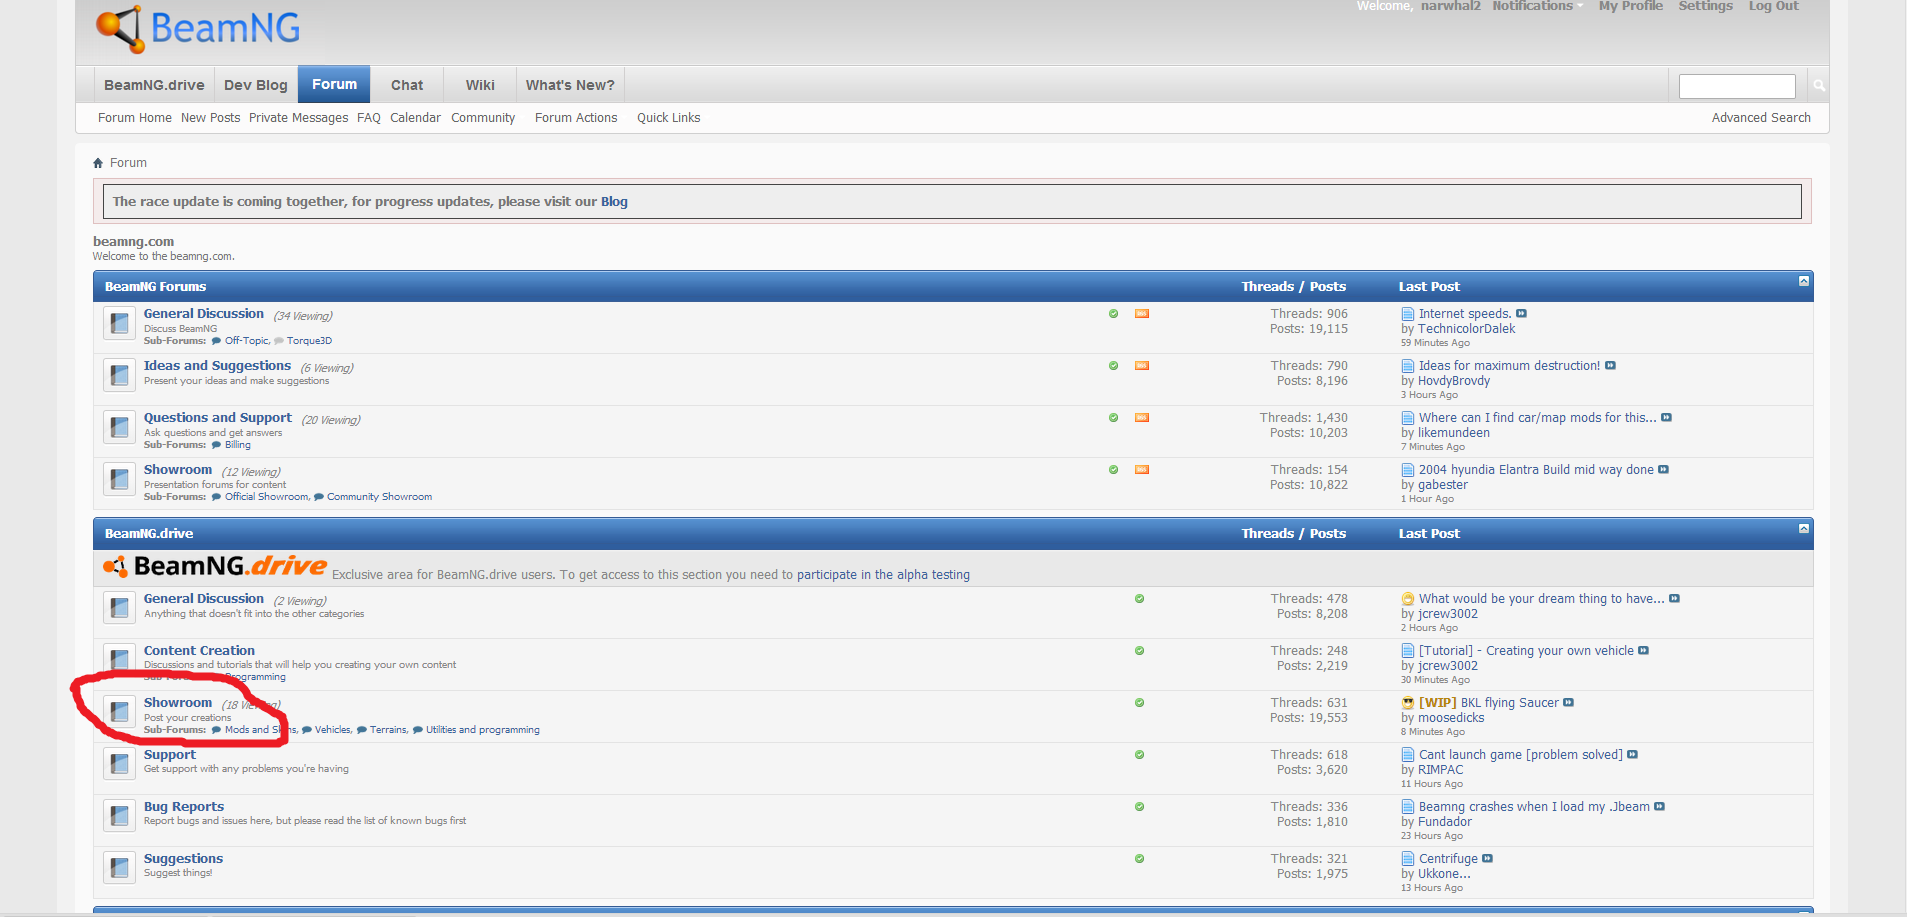Select the Forum tab

pyautogui.click(x=334, y=84)
